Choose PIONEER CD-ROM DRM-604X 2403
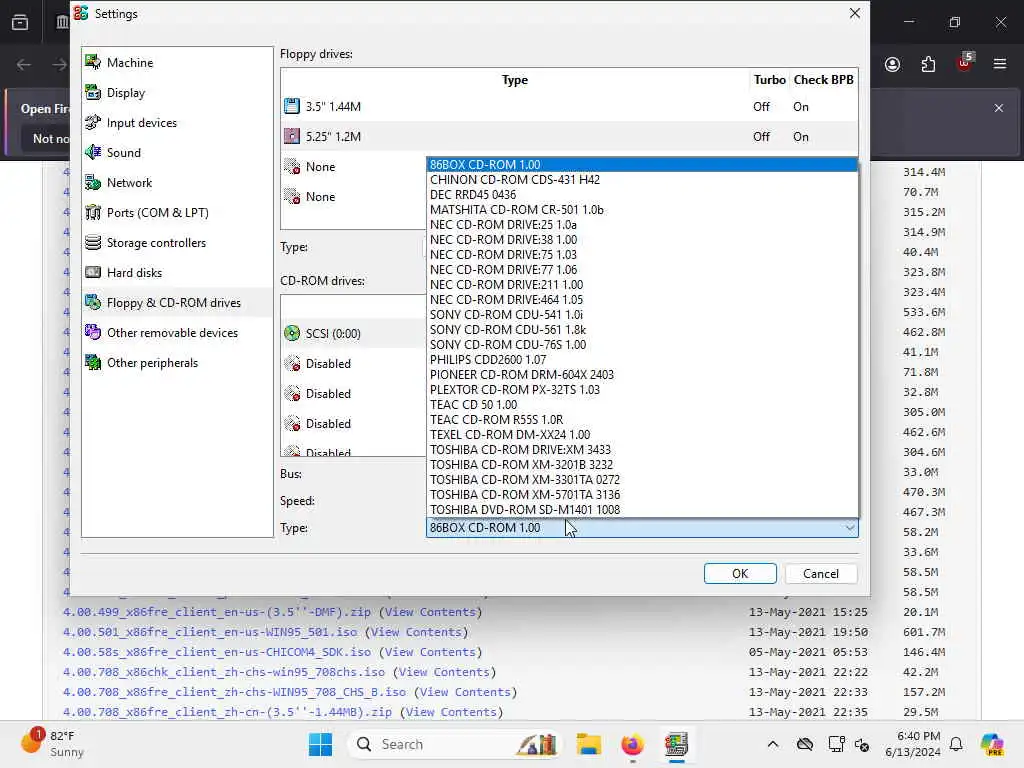The width and height of the screenshot is (1024, 768). (x=642, y=375)
